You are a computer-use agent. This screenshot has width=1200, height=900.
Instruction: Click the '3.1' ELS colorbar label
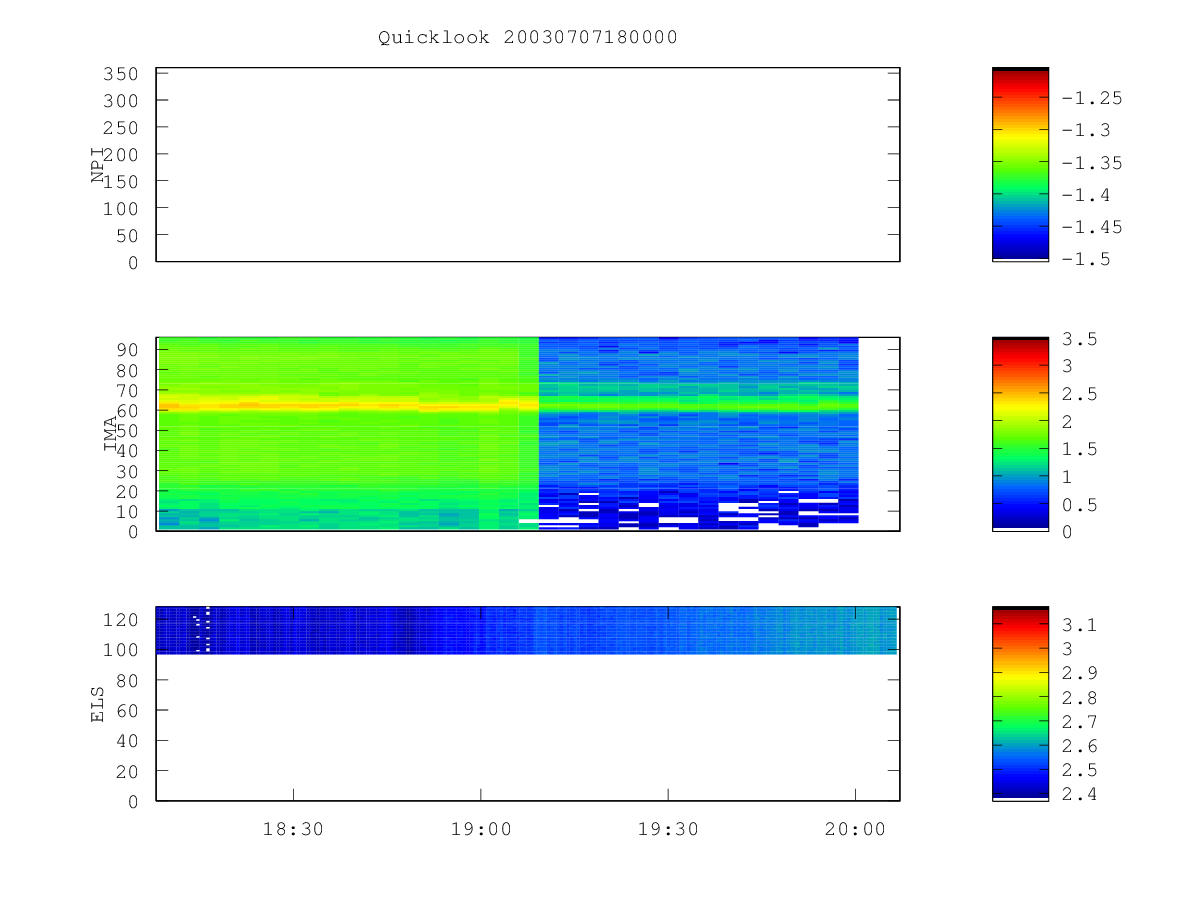[x=1080, y=625]
